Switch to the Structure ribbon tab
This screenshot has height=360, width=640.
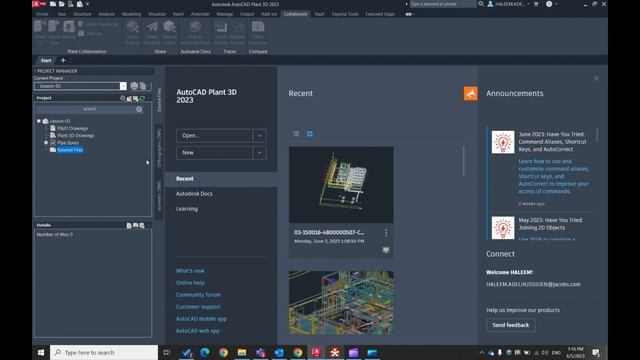tap(82, 14)
